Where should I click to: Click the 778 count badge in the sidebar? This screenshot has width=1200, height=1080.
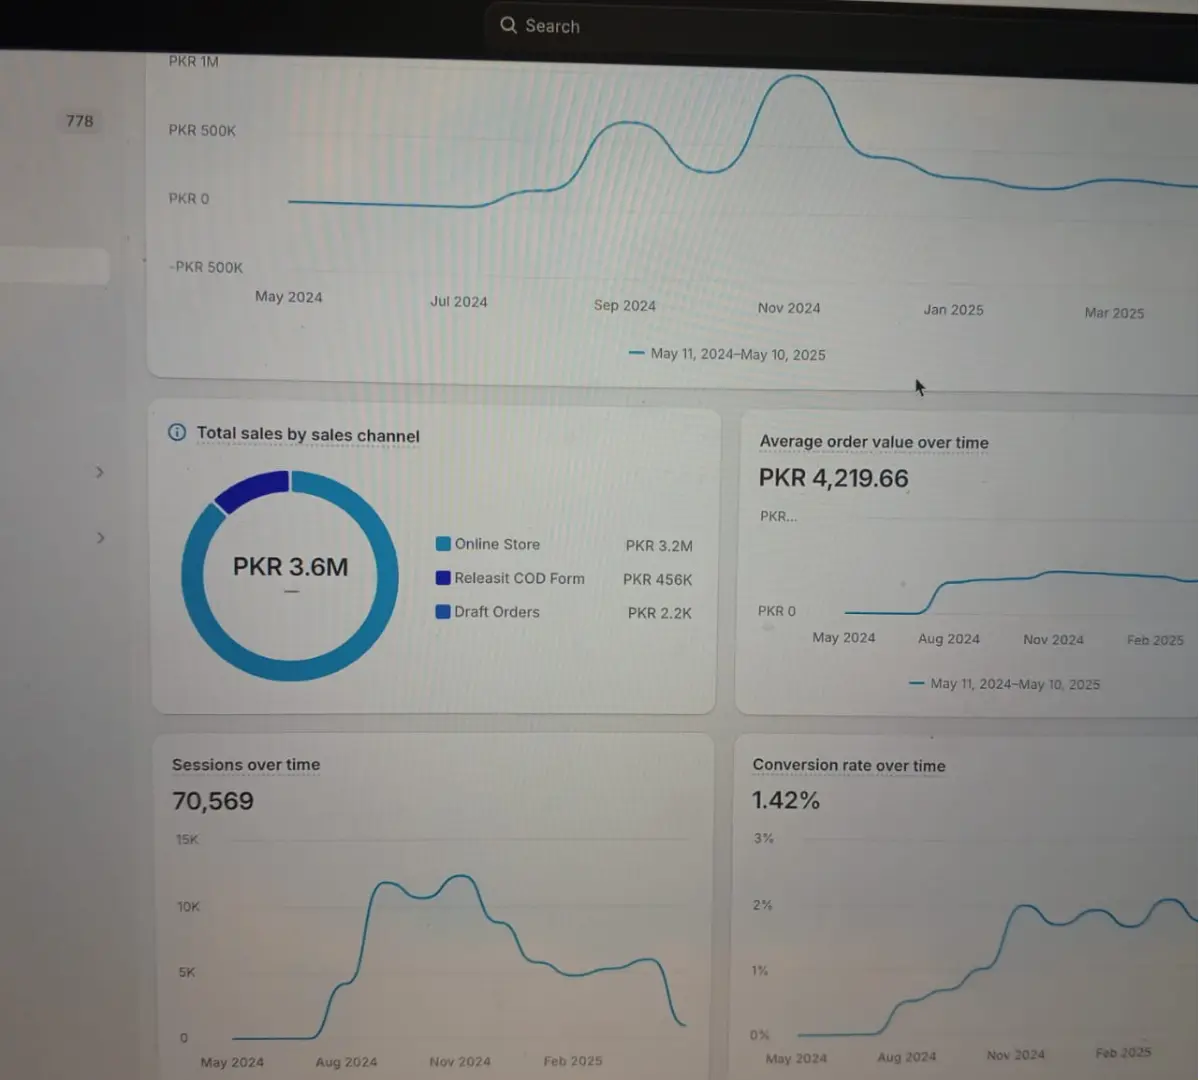(80, 121)
